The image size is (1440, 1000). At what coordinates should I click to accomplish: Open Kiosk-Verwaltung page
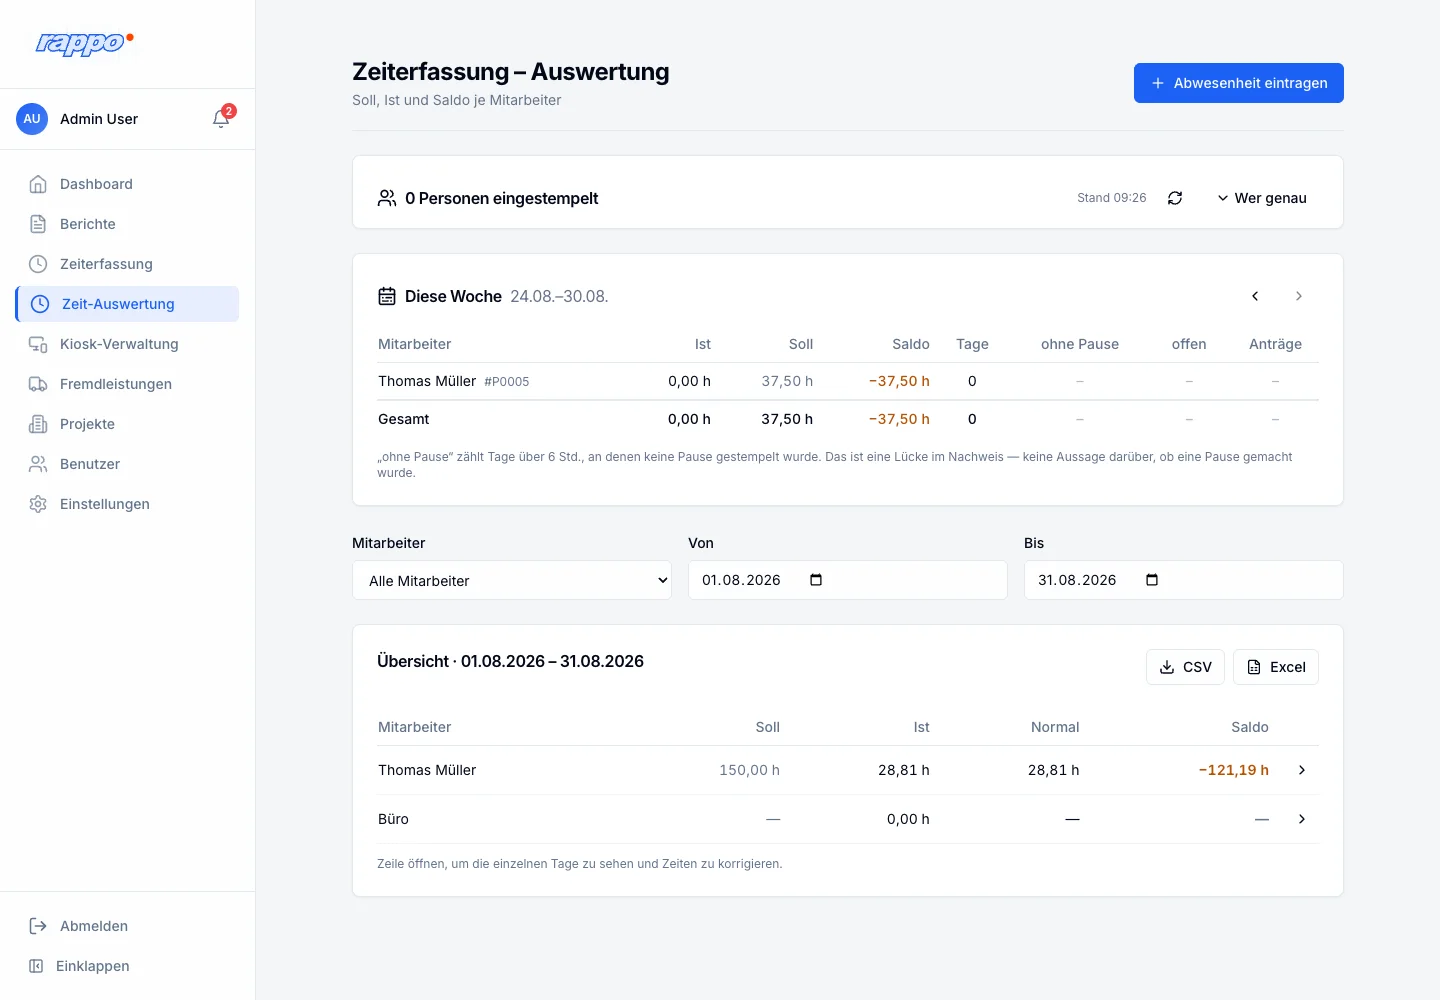127,344
